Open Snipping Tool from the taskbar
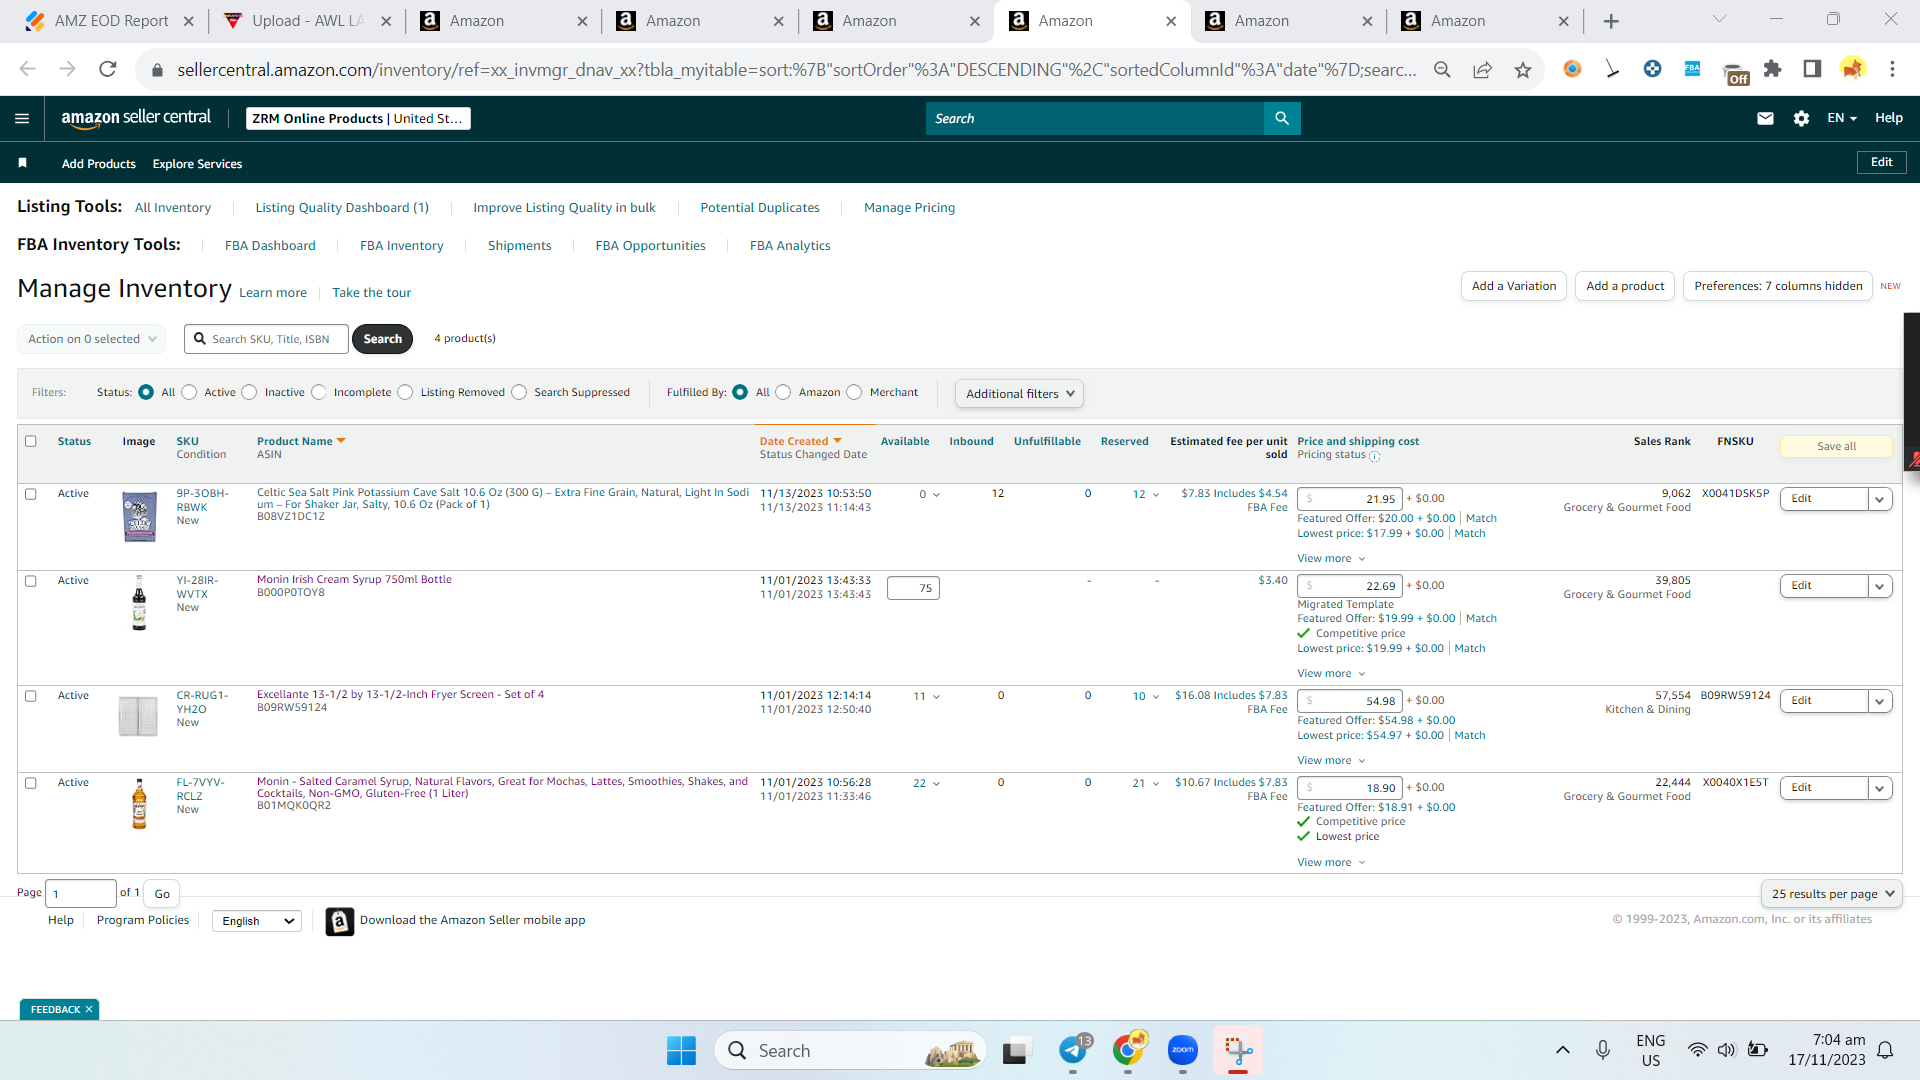This screenshot has width=1920, height=1080. click(1238, 1051)
